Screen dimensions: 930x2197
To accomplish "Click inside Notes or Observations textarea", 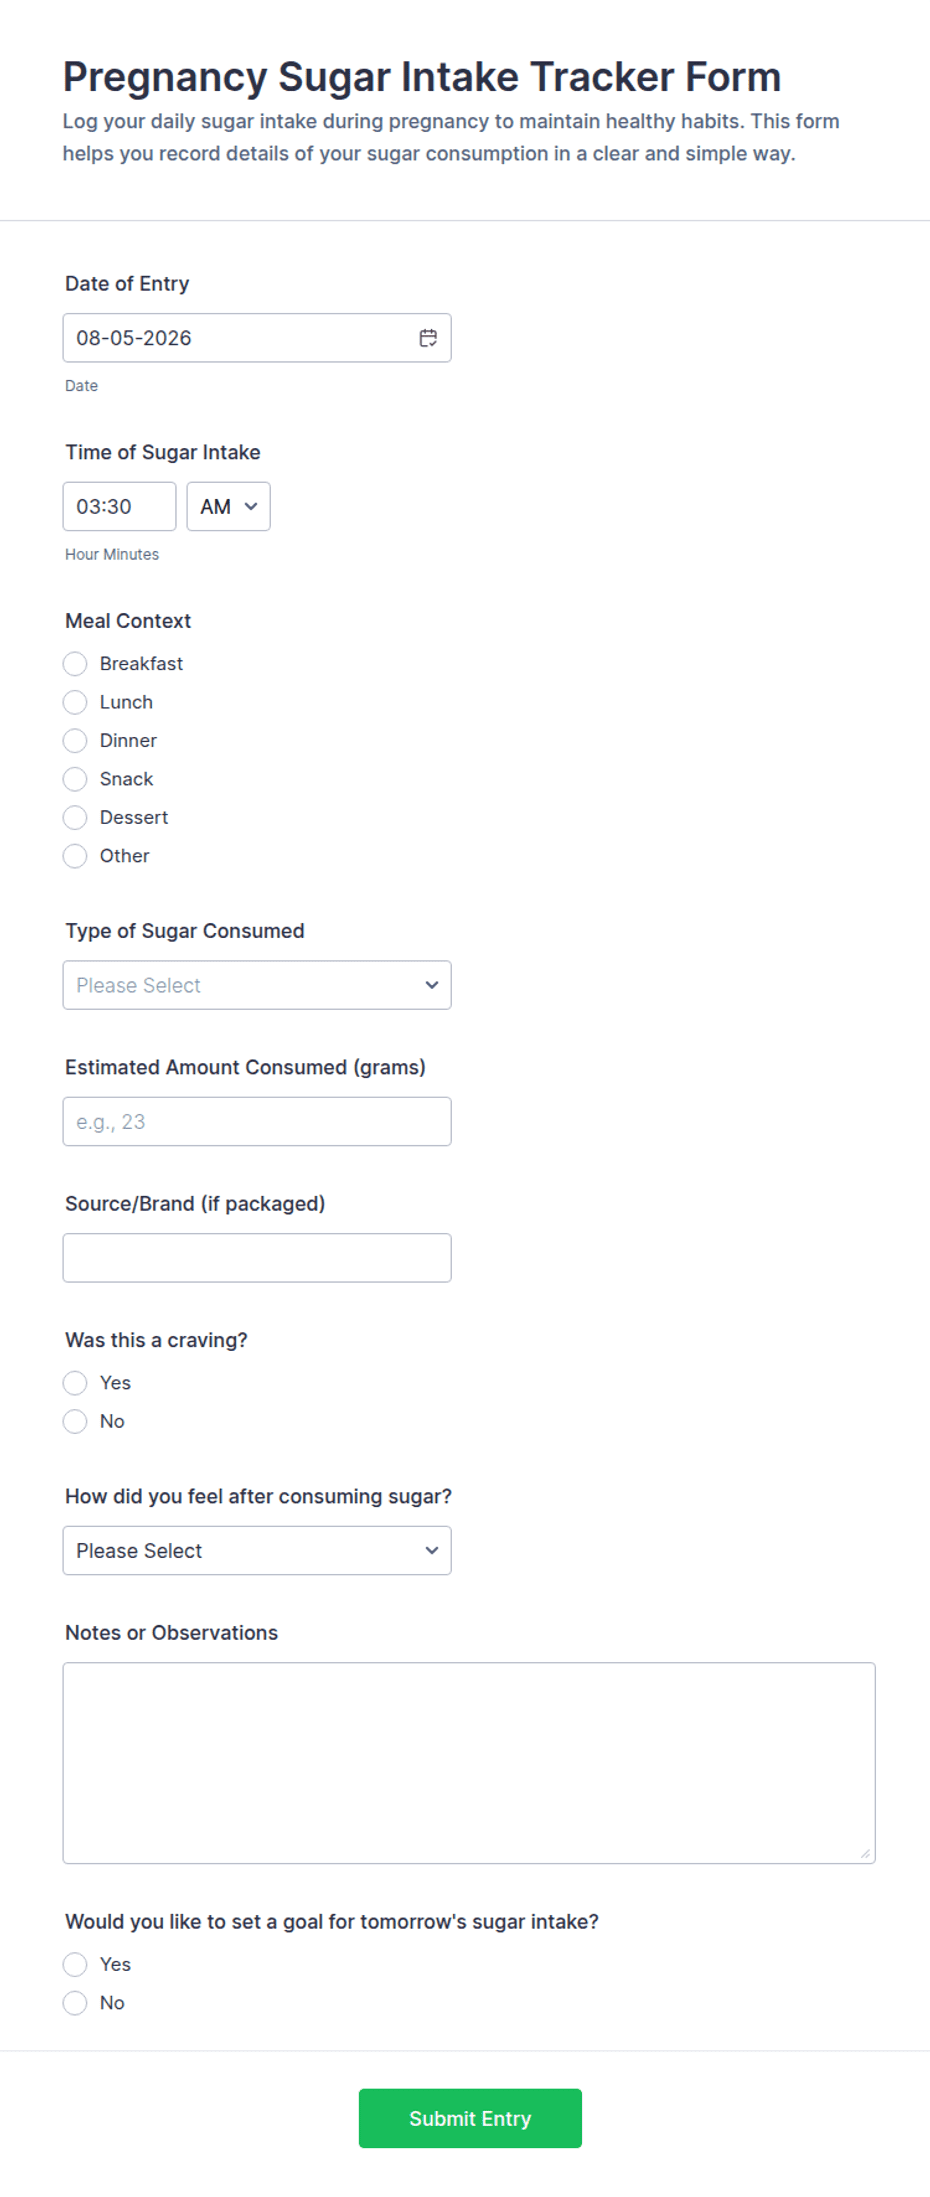I will point(469,1763).
